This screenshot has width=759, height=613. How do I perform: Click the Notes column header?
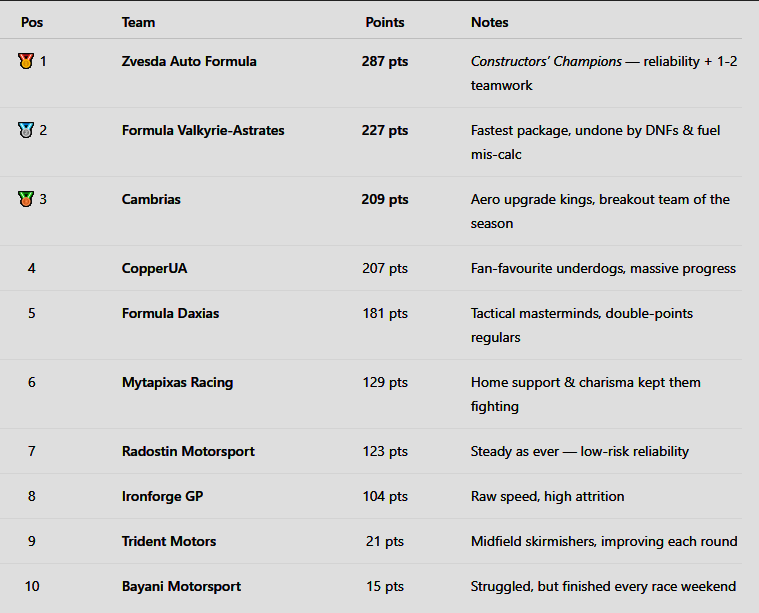click(x=490, y=22)
